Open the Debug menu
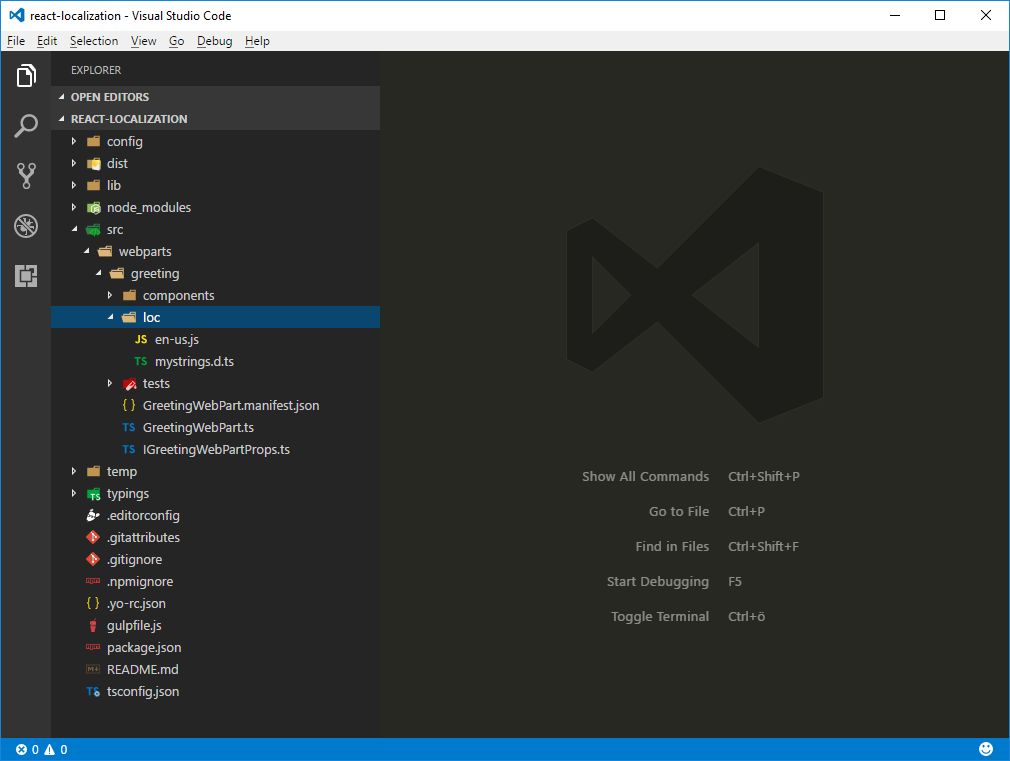 tap(214, 40)
